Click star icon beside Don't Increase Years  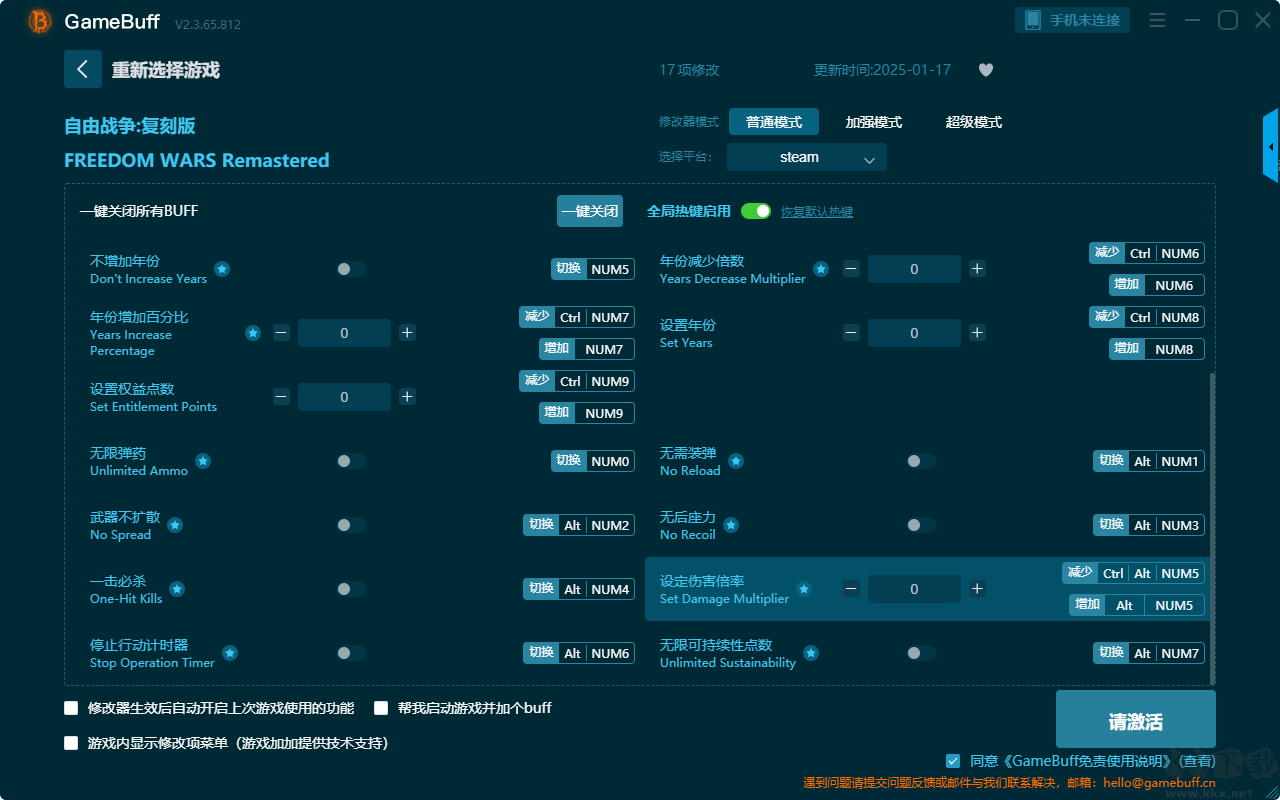point(222,269)
